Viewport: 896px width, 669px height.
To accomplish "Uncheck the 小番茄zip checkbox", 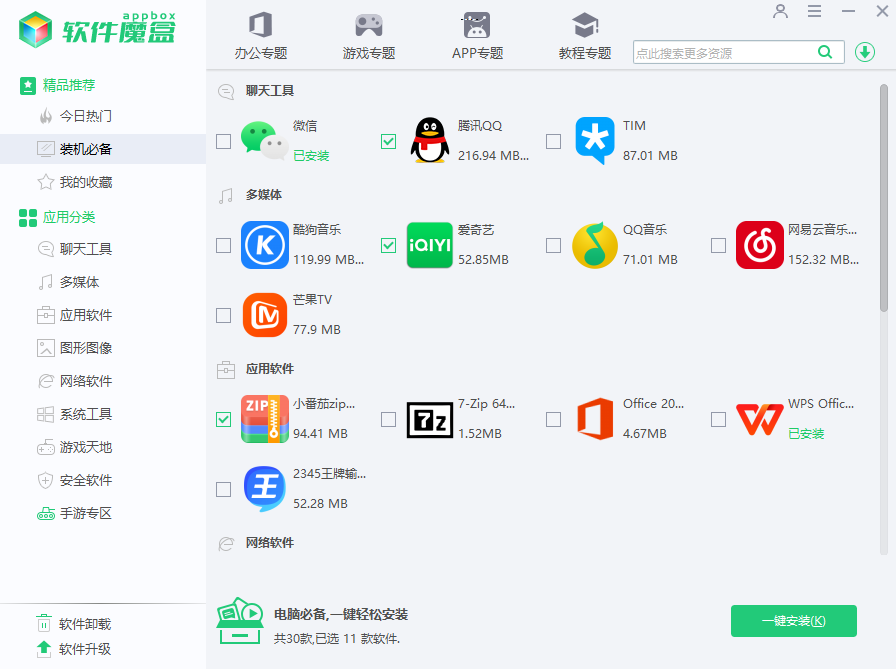I will [223, 419].
